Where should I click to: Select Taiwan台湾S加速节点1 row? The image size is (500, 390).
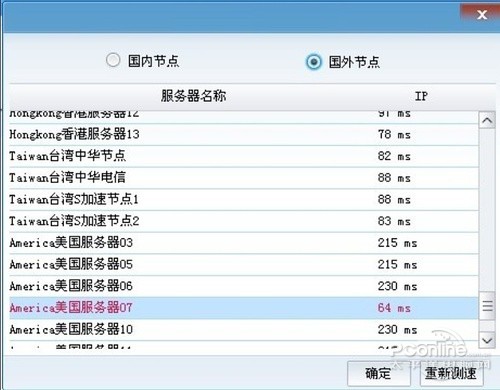pos(244,200)
